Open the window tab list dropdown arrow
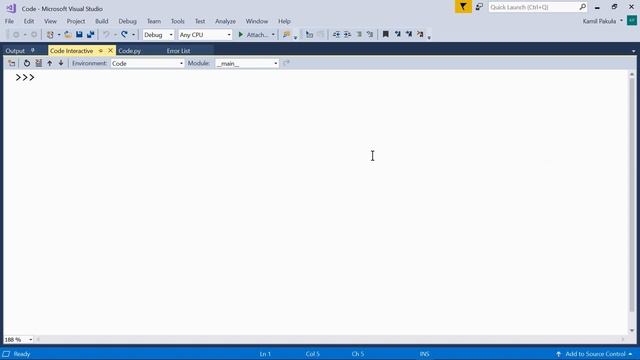 tap(633, 51)
